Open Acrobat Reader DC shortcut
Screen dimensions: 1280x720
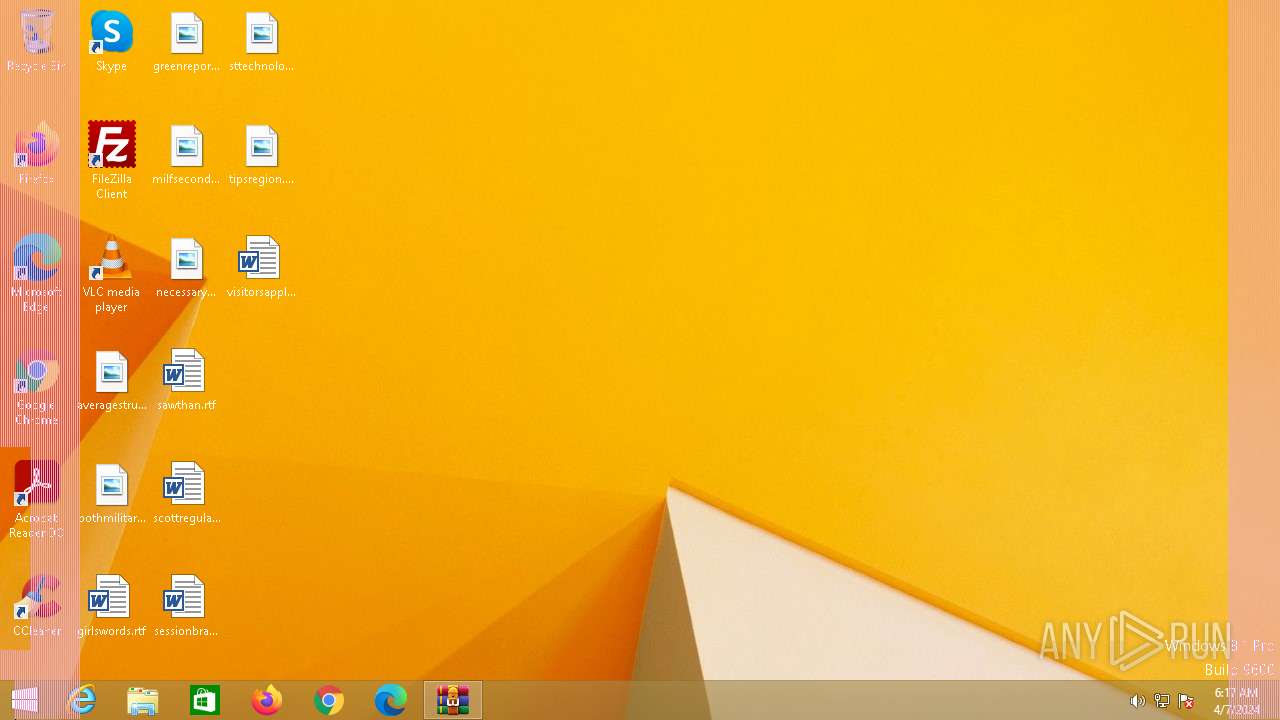coord(36,500)
